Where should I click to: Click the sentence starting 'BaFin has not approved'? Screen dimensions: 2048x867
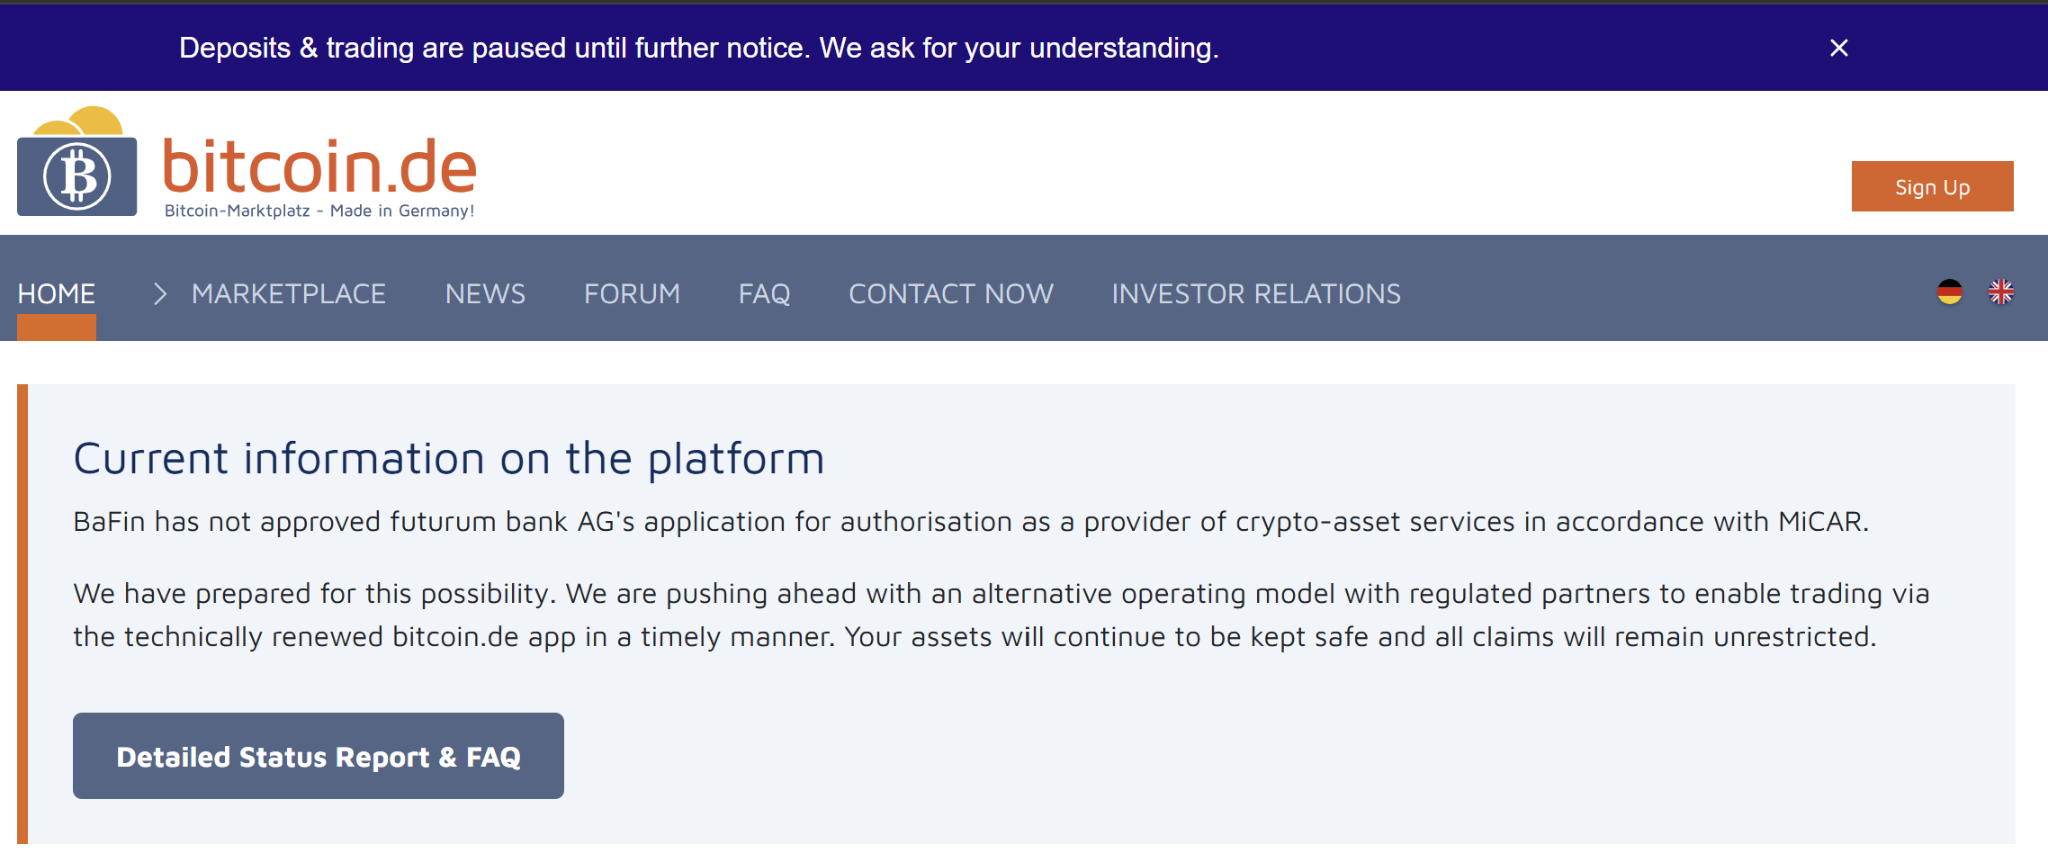(971, 522)
